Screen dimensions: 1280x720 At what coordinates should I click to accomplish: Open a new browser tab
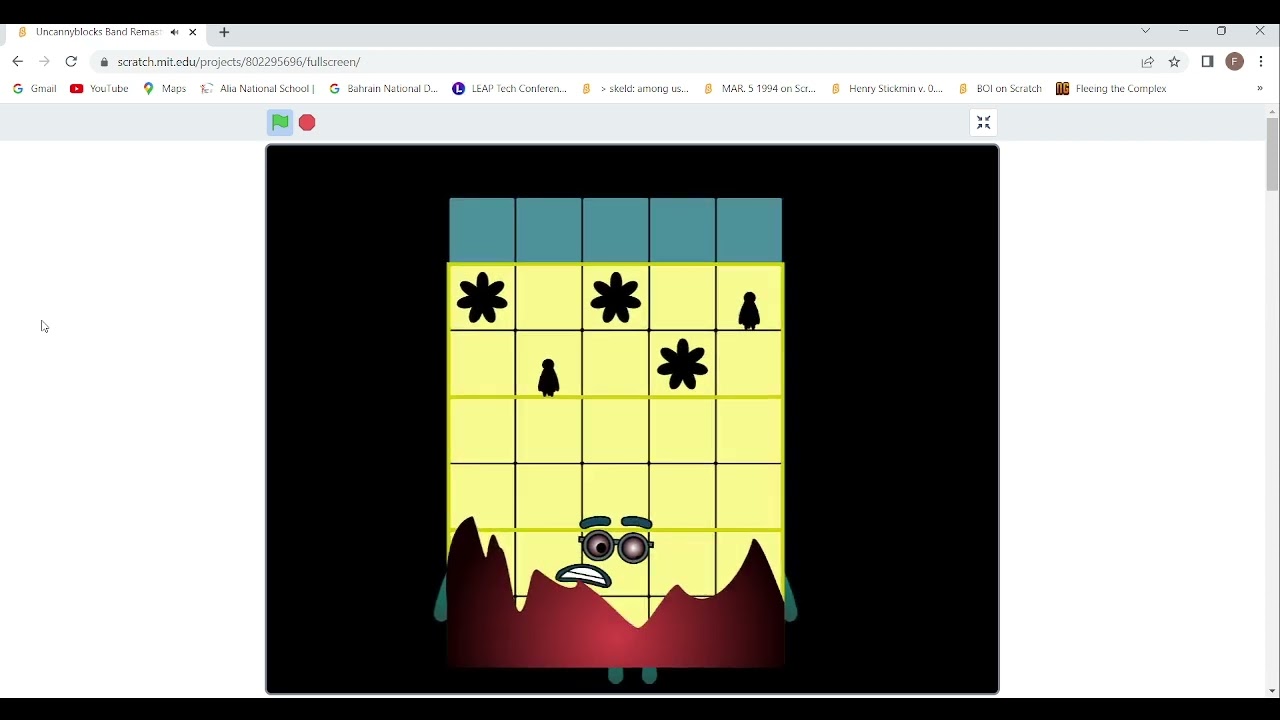click(224, 32)
